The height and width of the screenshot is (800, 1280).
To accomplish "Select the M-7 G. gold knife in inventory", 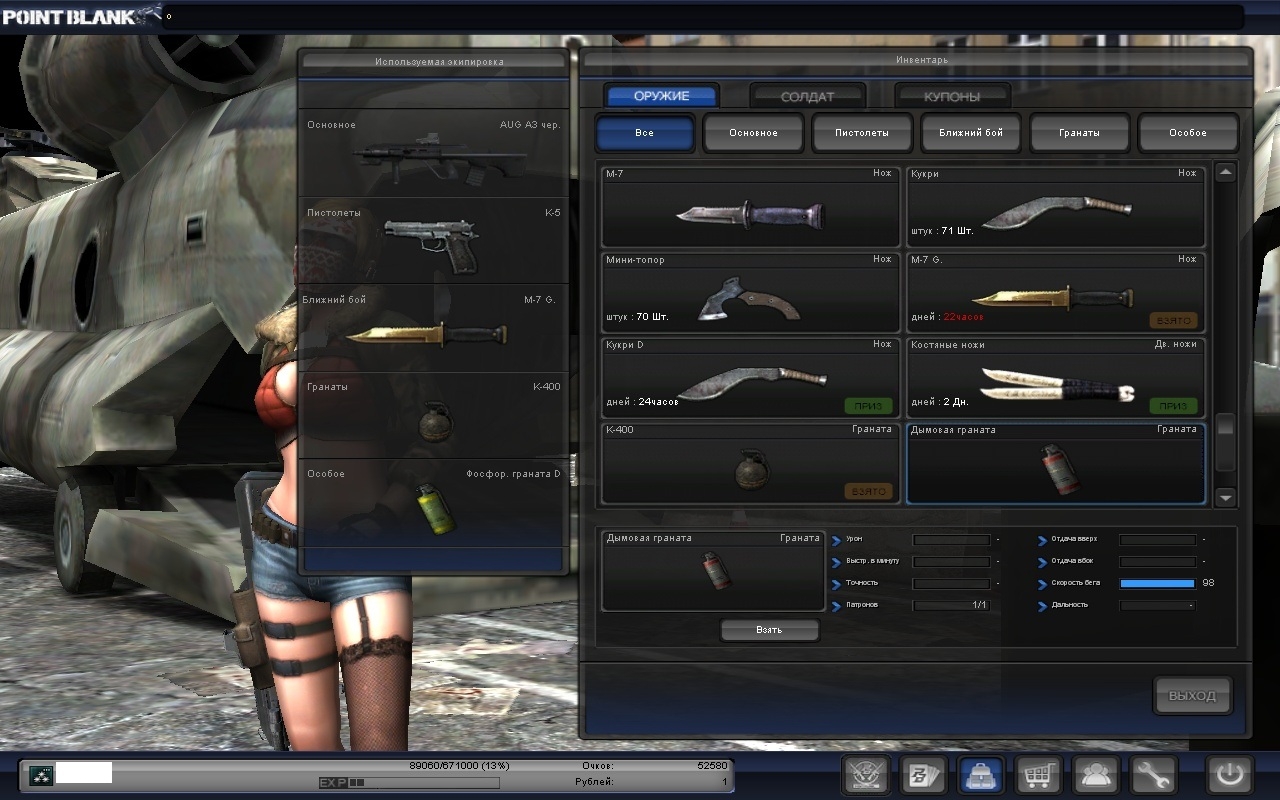I will click(1056, 293).
